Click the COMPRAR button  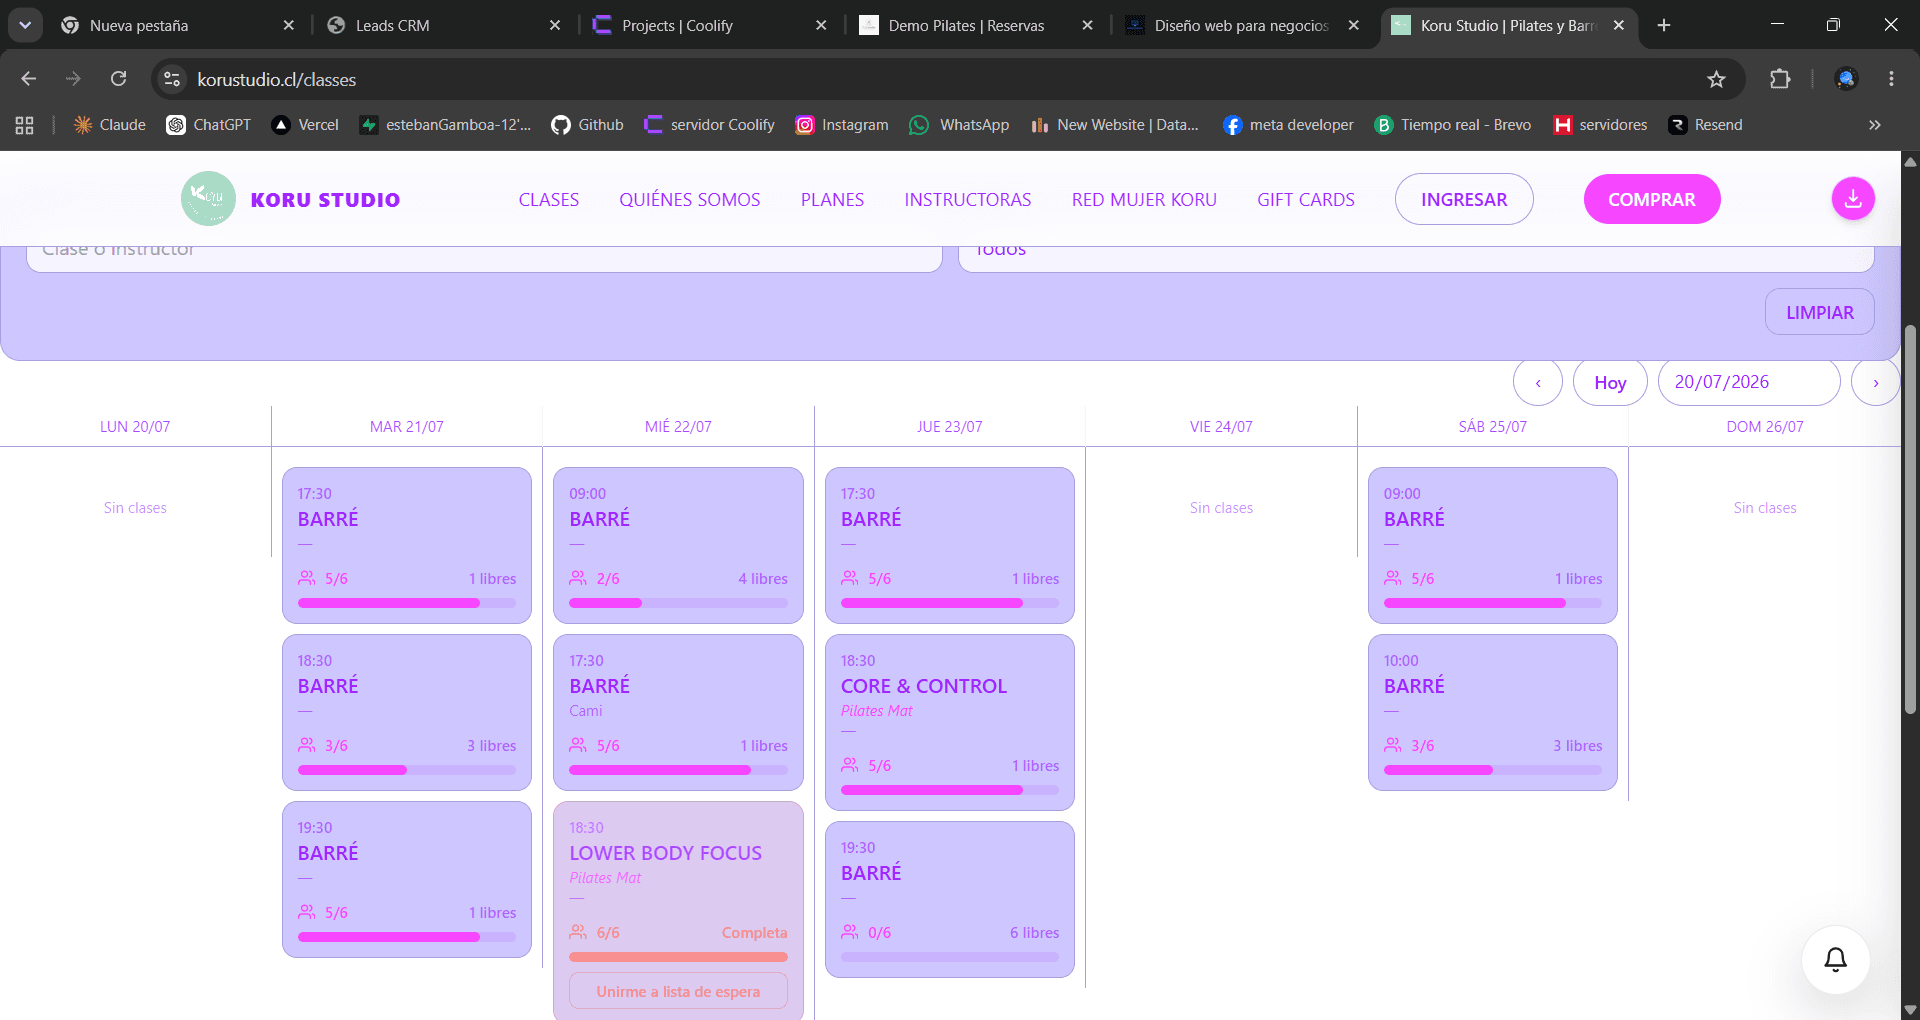(x=1652, y=199)
